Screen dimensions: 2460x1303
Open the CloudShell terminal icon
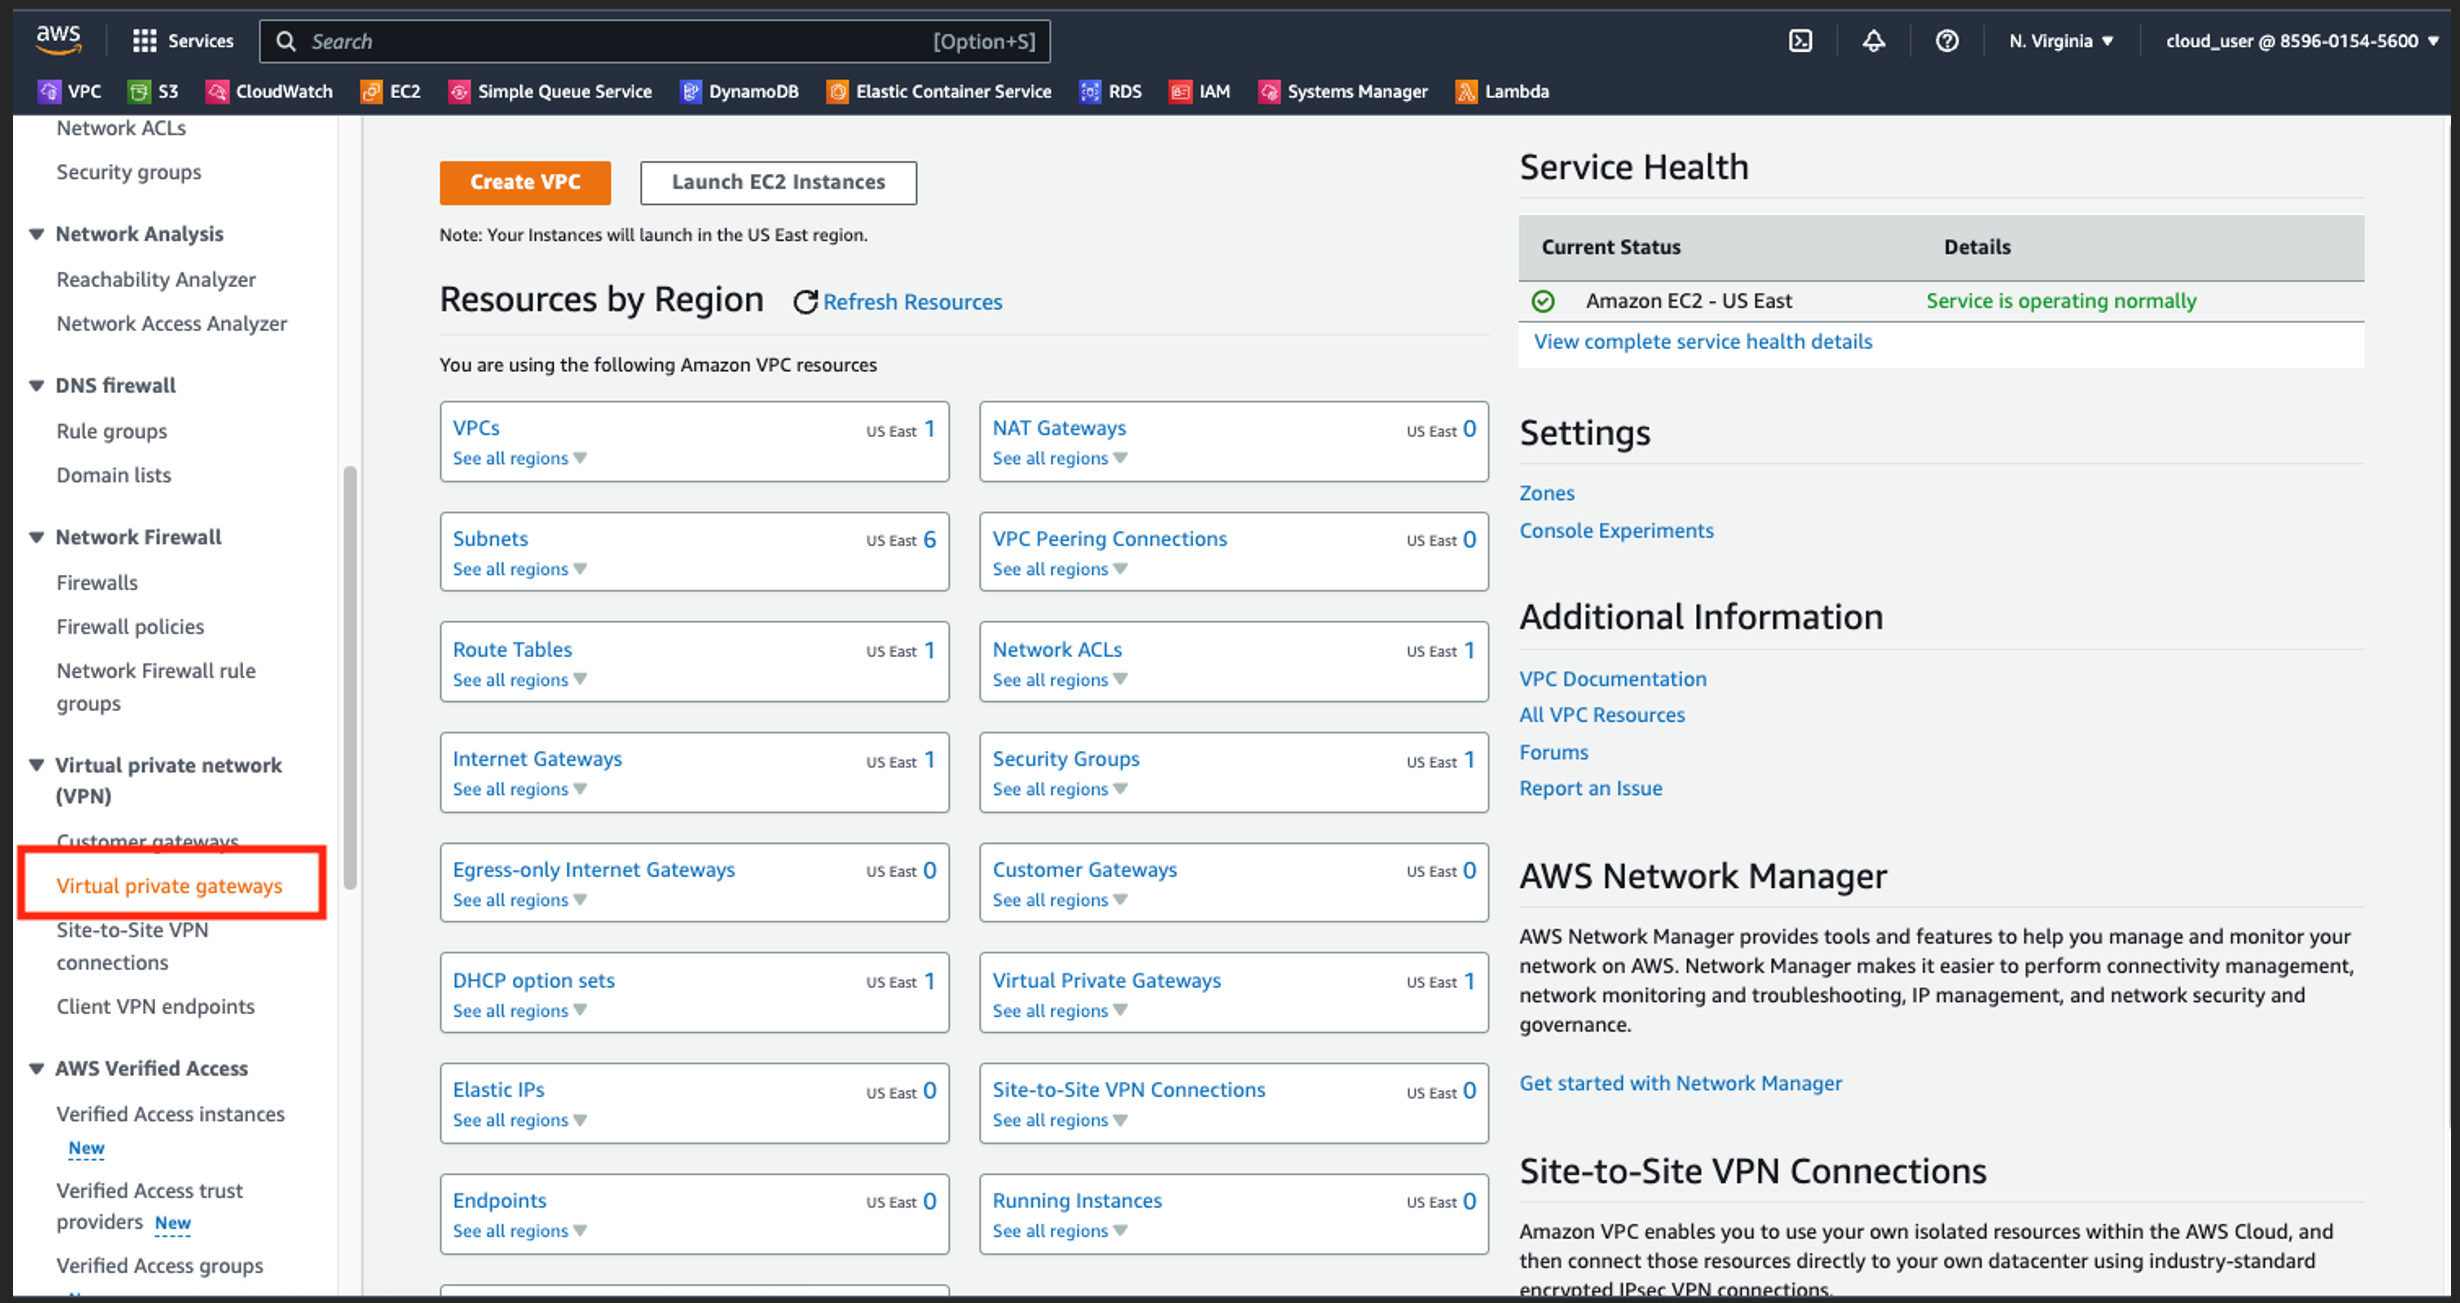(1800, 41)
